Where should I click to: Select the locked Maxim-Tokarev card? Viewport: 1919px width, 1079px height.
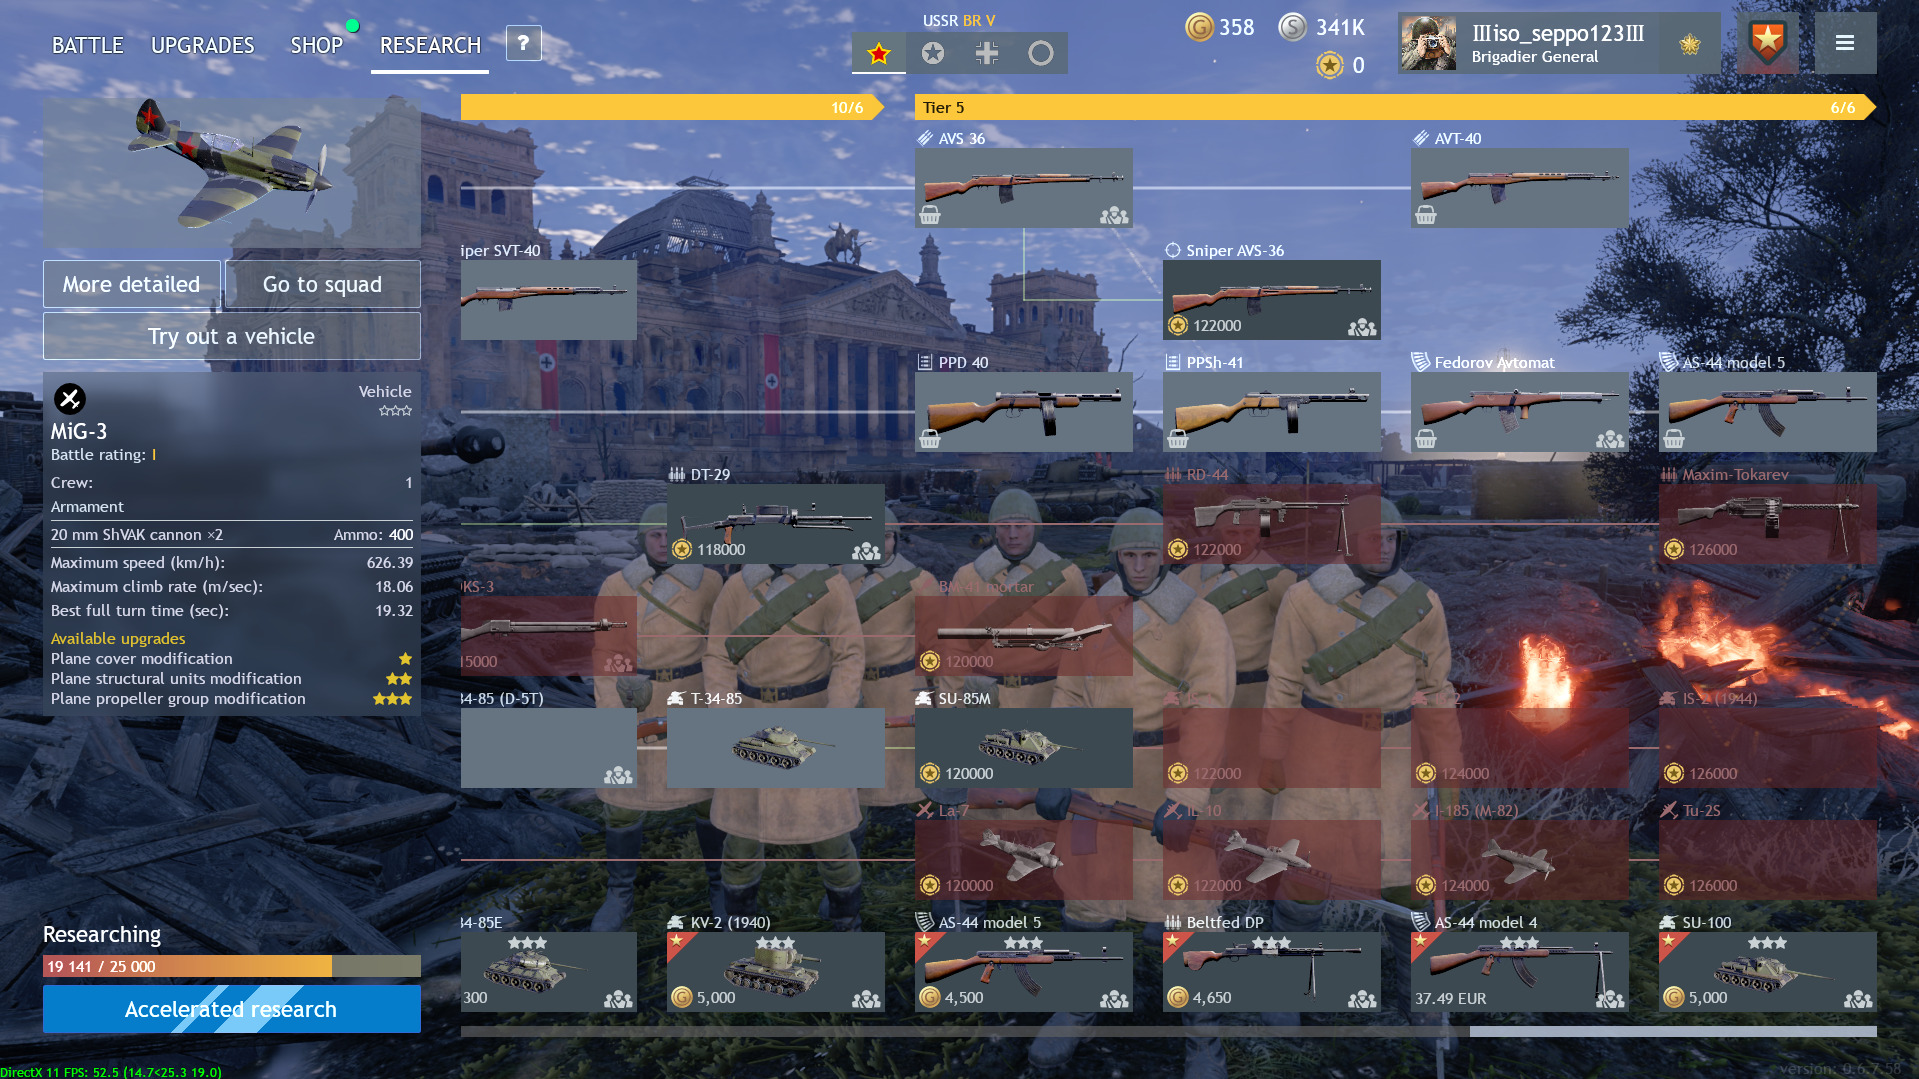click(x=1767, y=523)
